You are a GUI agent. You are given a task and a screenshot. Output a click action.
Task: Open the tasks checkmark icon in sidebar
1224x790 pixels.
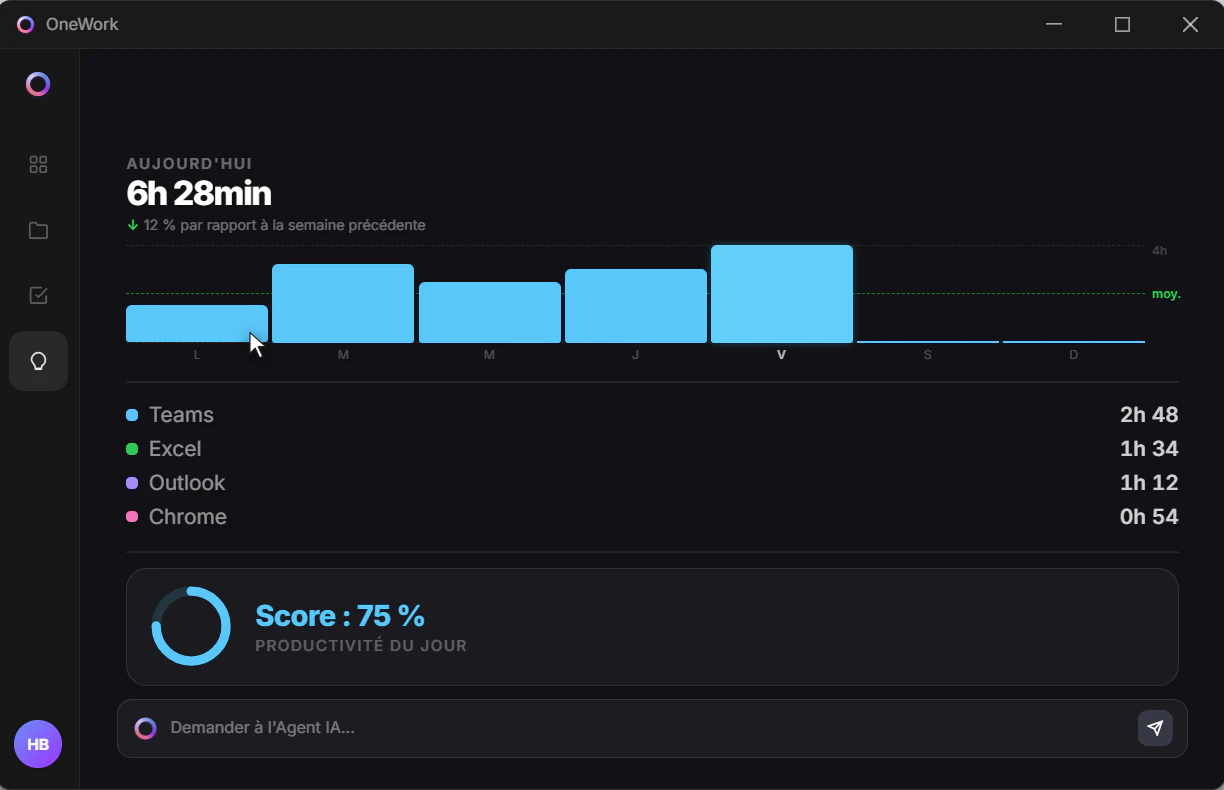coord(38,295)
